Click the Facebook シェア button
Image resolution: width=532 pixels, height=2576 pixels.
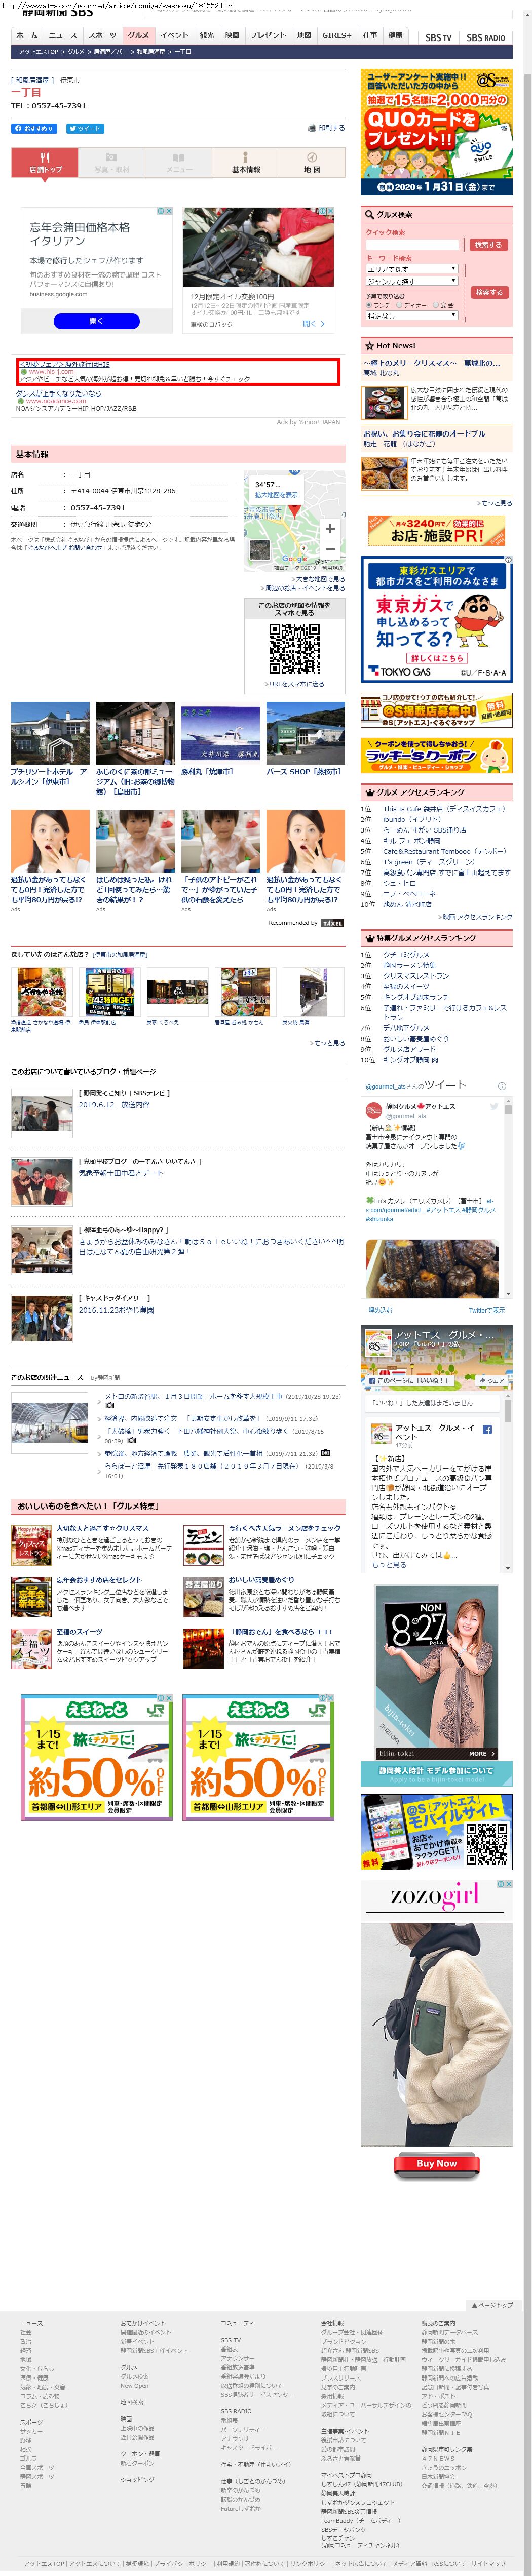coord(492,1380)
